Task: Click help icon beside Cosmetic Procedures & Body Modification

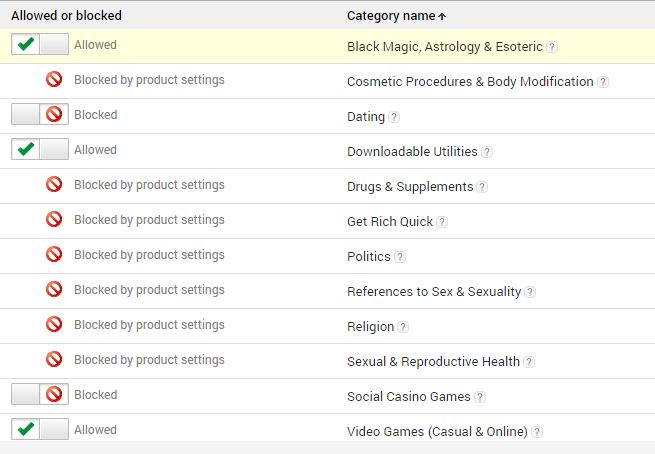Action: (603, 82)
